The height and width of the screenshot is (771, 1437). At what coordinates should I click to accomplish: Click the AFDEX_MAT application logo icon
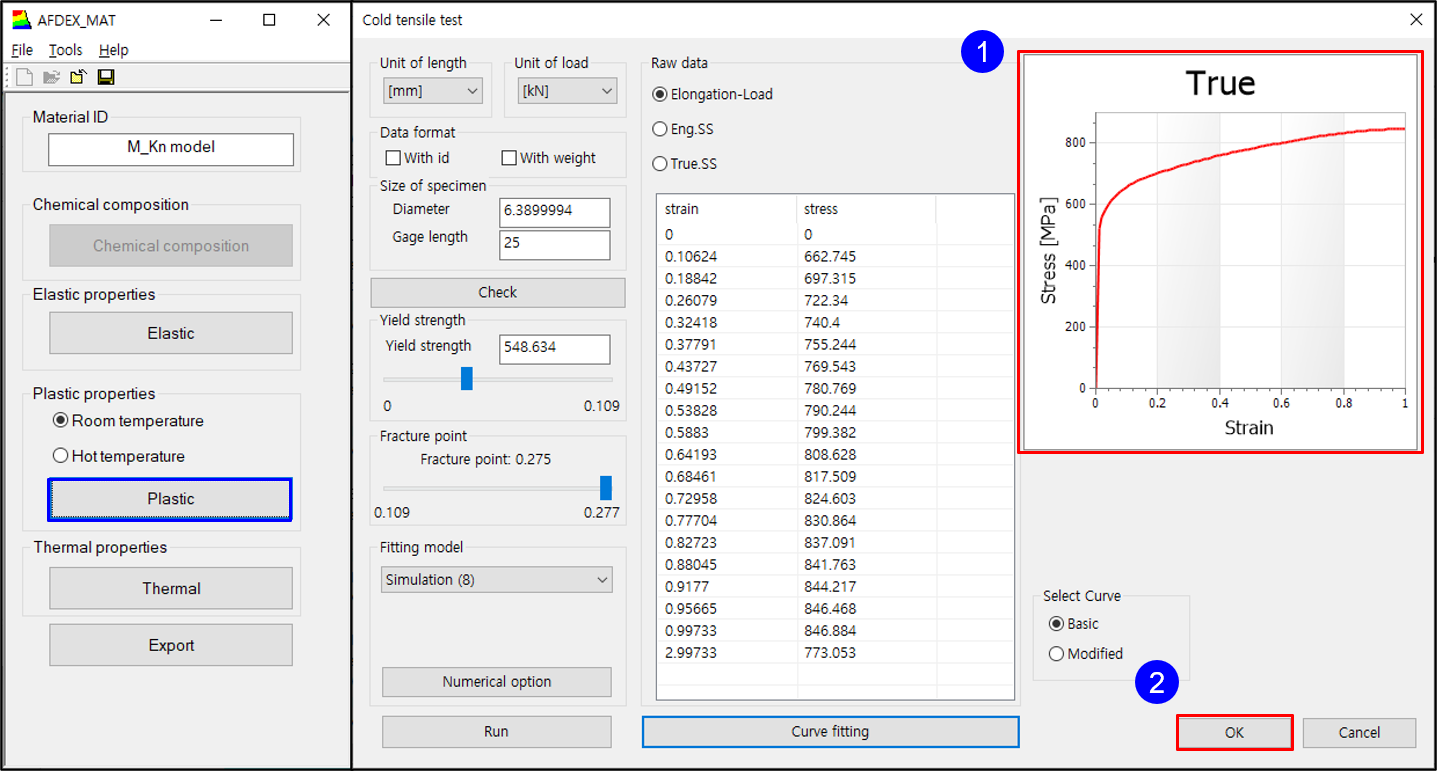point(21,20)
